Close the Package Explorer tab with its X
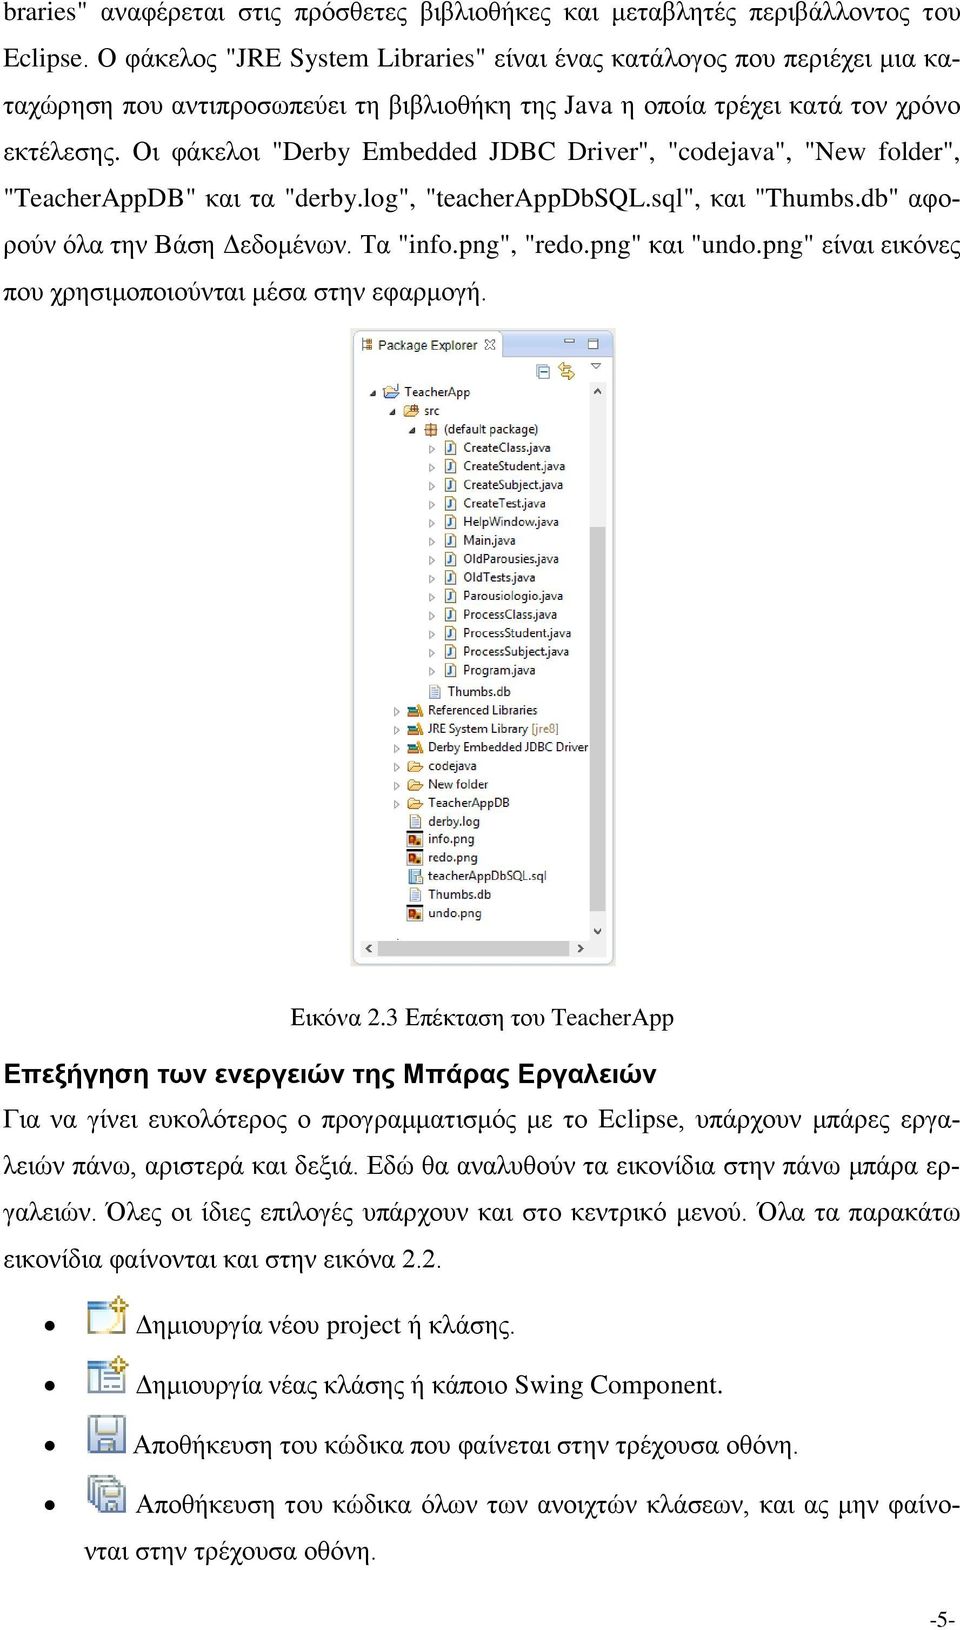Image resolution: width=960 pixels, height=1630 pixels. point(490,345)
